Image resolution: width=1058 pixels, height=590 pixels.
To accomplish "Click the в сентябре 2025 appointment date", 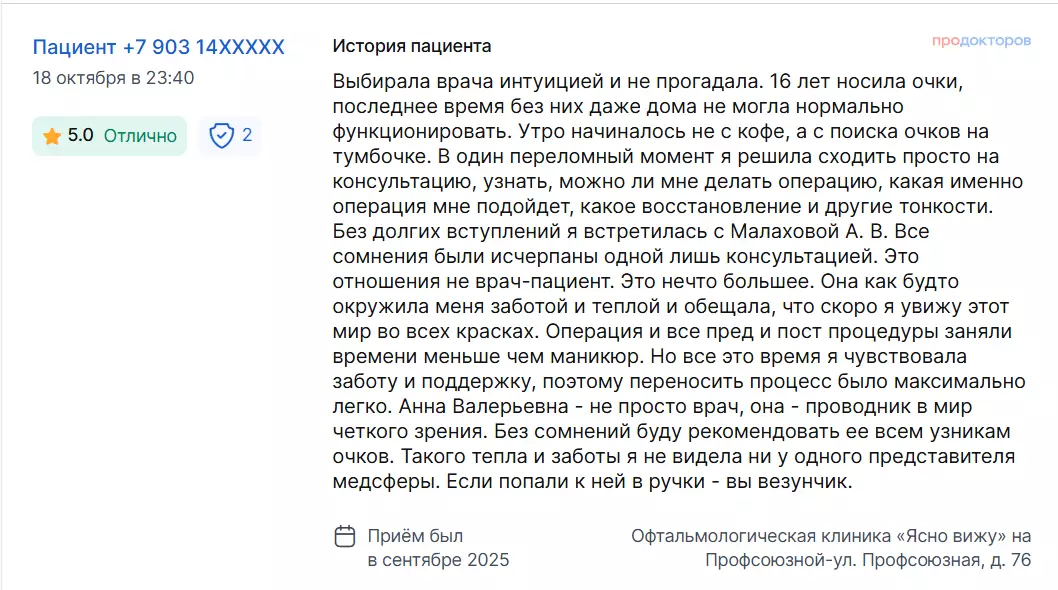I will pyautogui.click(x=438, y=560).
